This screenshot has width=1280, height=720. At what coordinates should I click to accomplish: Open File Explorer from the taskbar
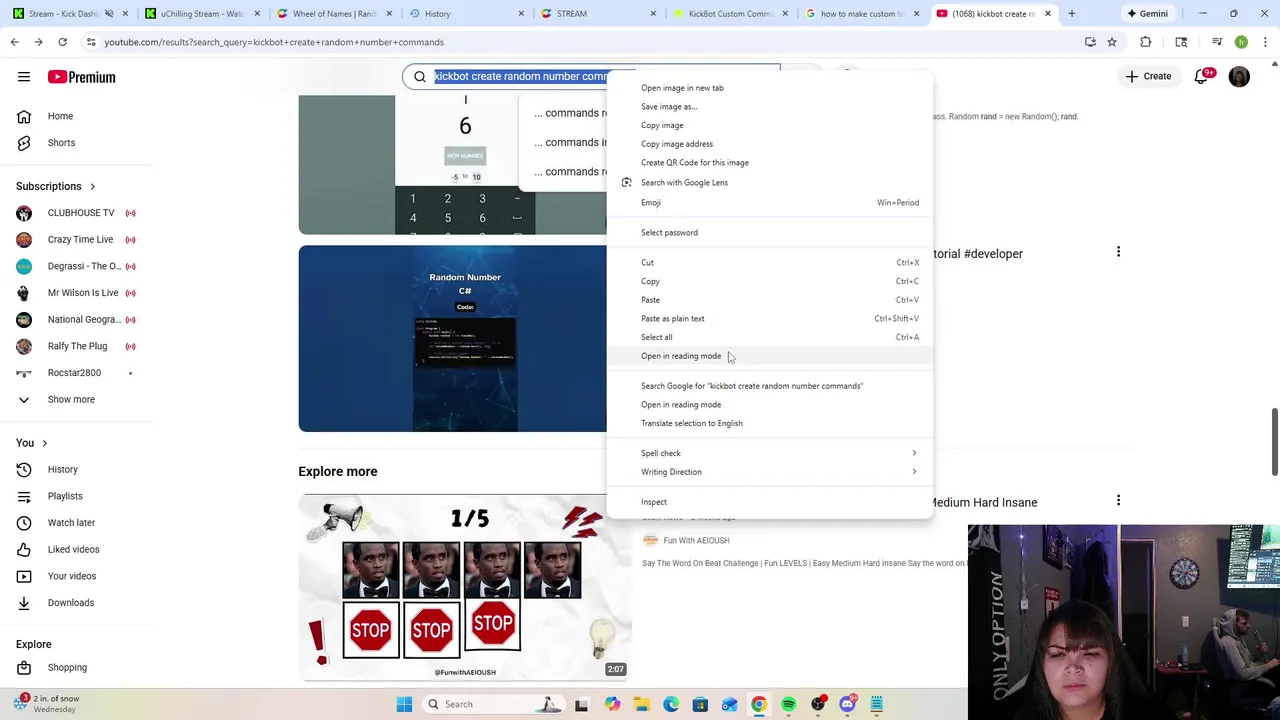tap(641, 704)
